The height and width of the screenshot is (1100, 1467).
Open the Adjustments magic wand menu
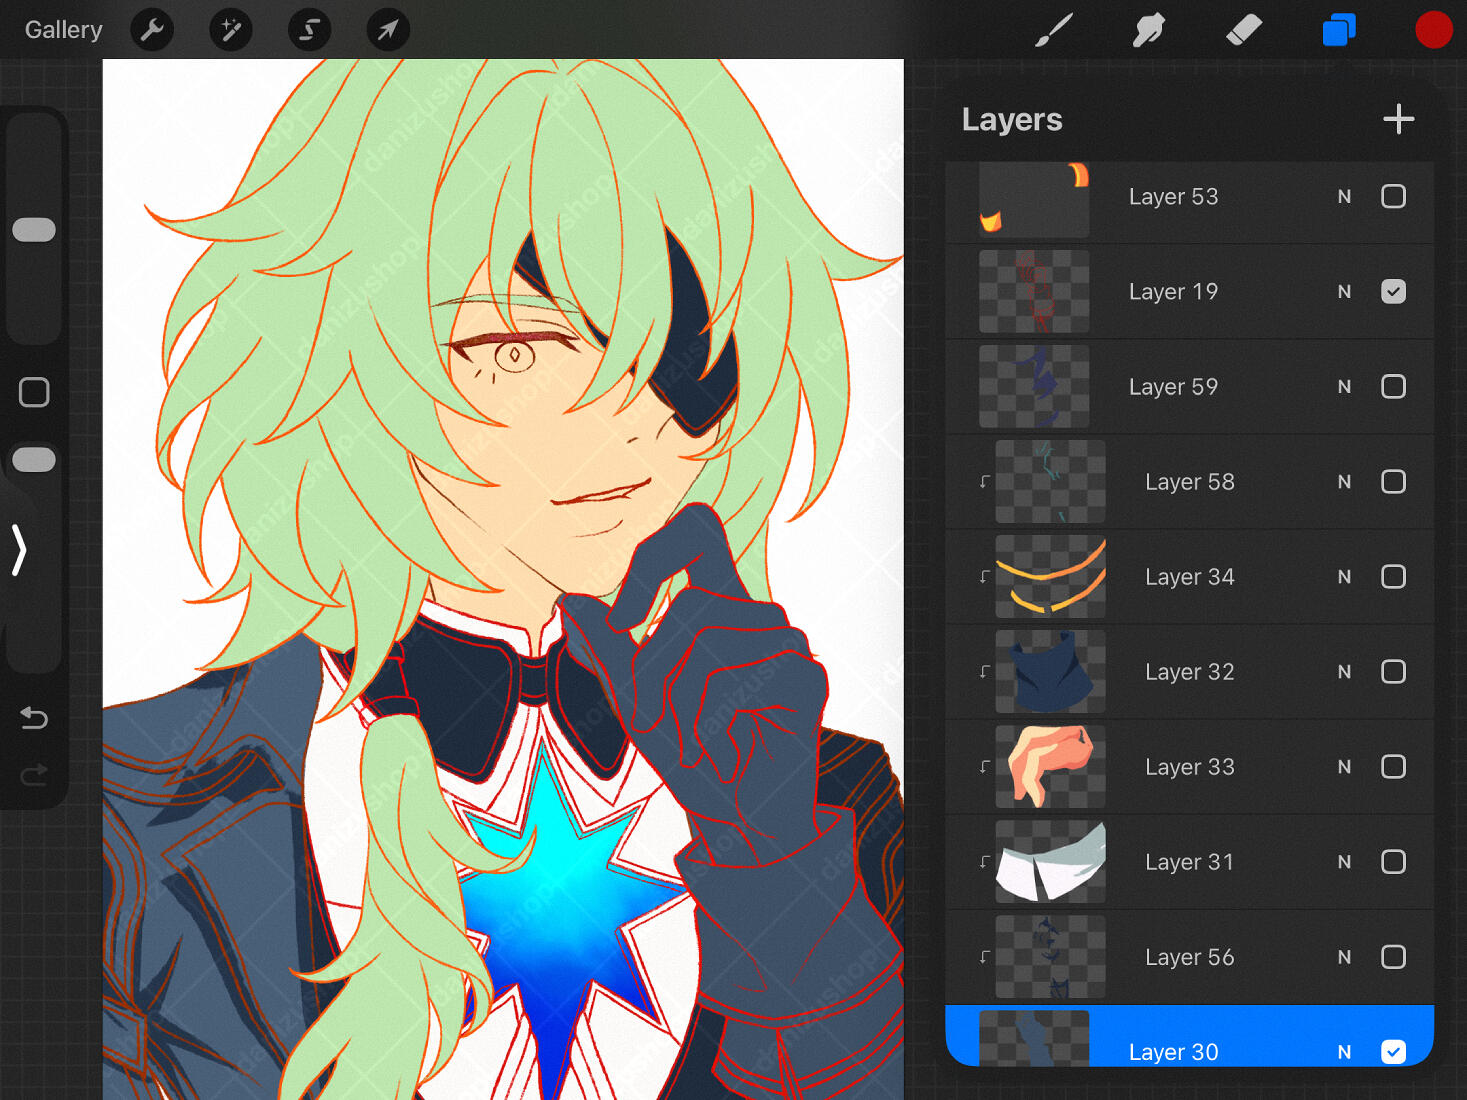[x=230, y=30]
